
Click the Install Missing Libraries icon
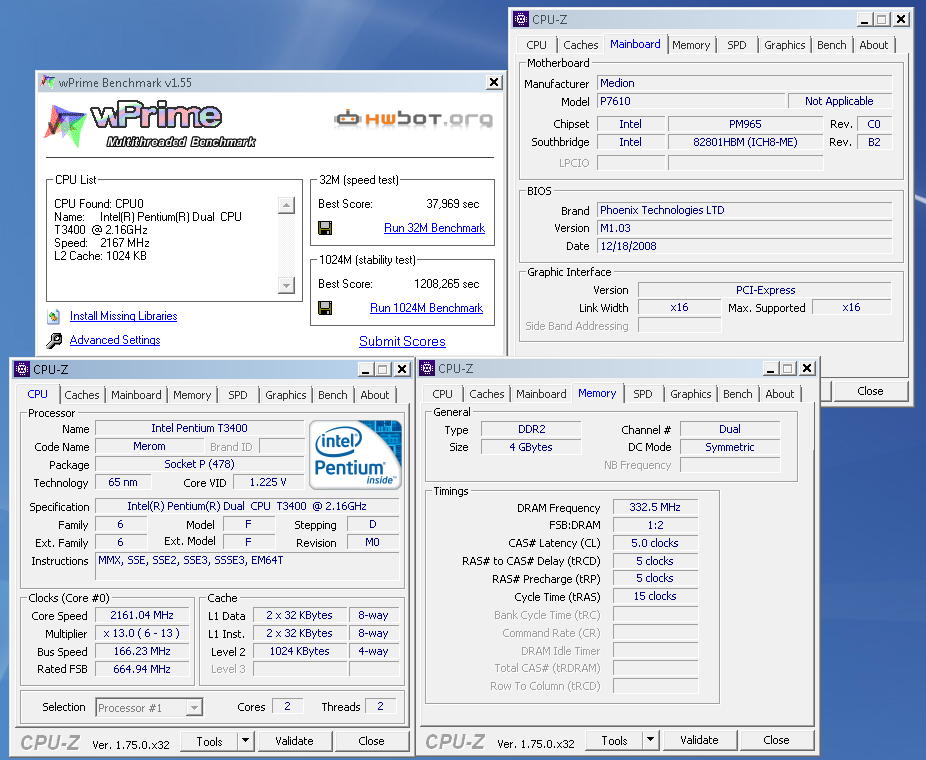[54, 317]
